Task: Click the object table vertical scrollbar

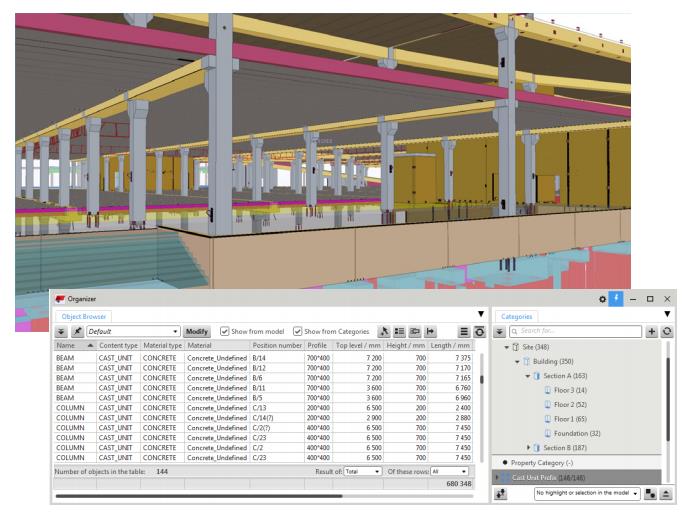Action: coord(482,379)
